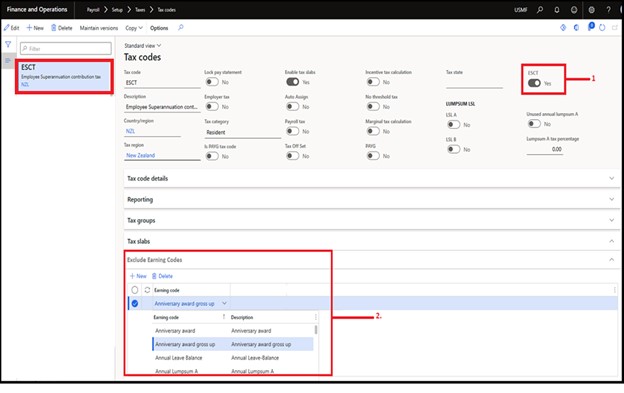Click the action pane search icon
Viewport: 624px width, 393px height.
point(181,27)
